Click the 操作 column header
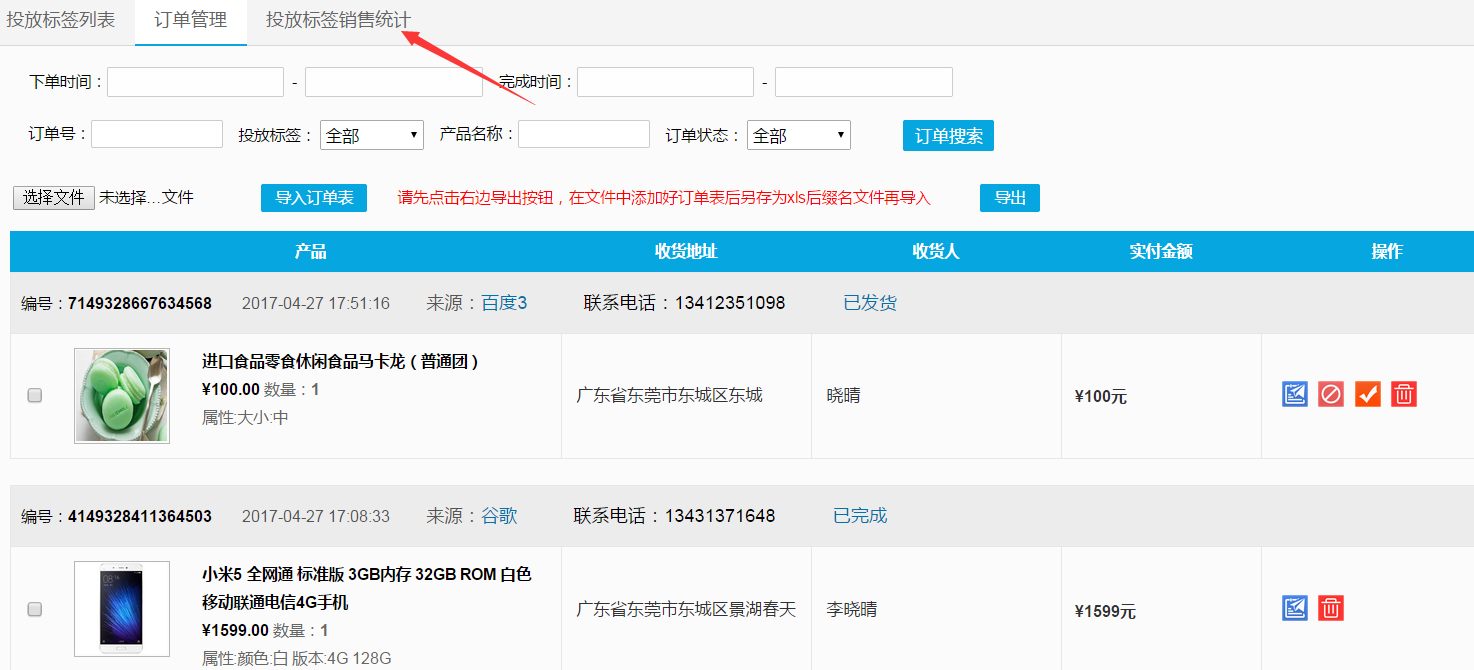This screenshot has width=1474, height=670. (1387, 252)
